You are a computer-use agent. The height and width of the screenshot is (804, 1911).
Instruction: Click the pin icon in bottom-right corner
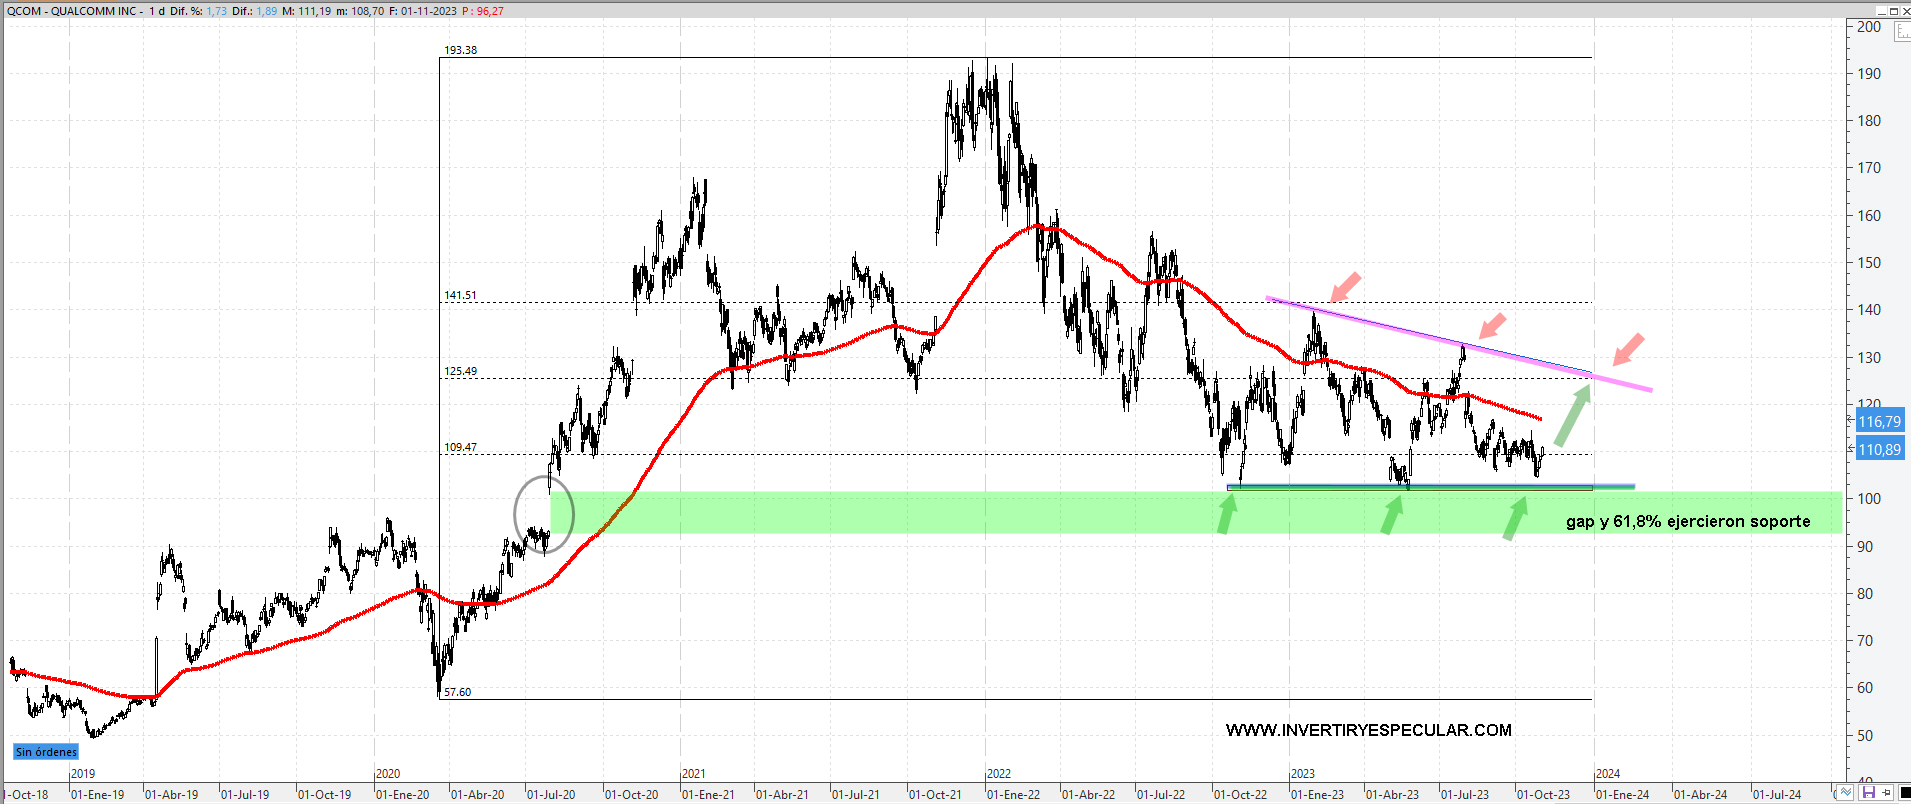coord(1886,793)
